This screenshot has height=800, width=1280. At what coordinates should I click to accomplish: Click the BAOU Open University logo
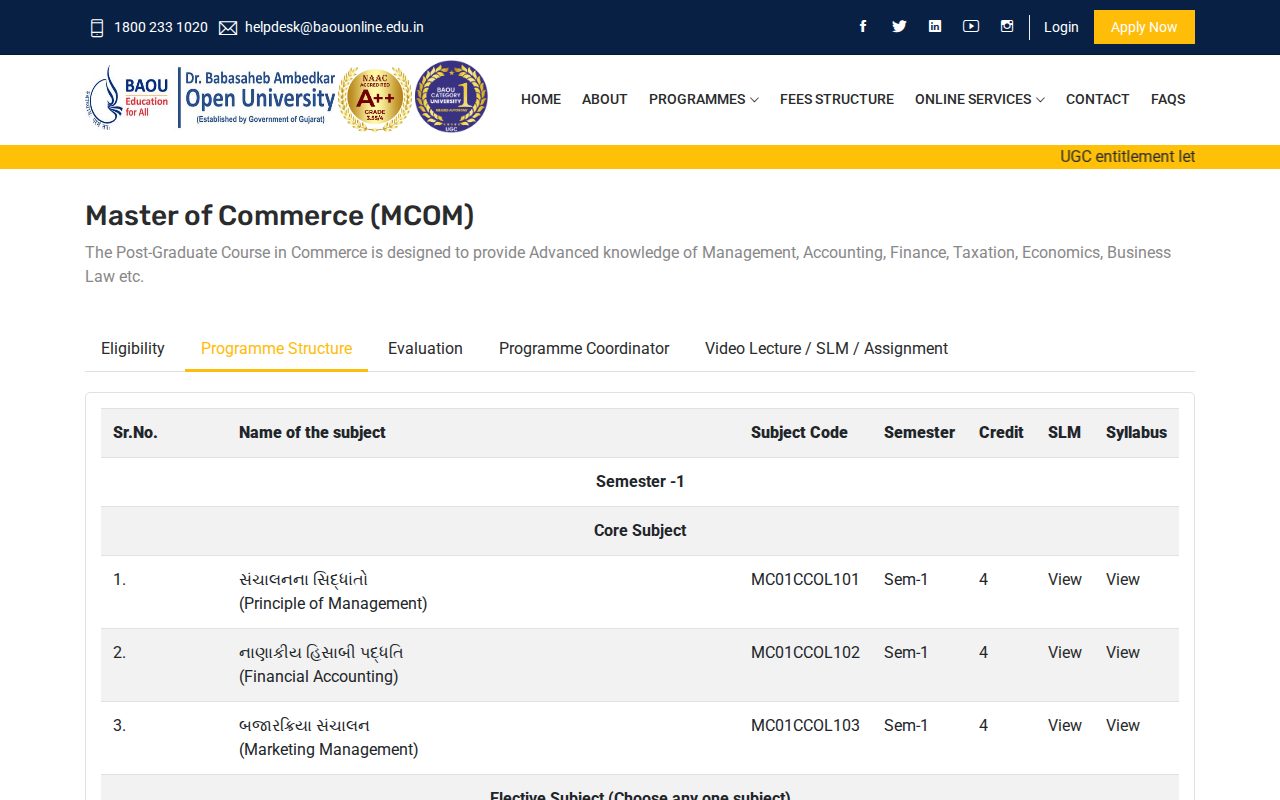tap(211, 98)
